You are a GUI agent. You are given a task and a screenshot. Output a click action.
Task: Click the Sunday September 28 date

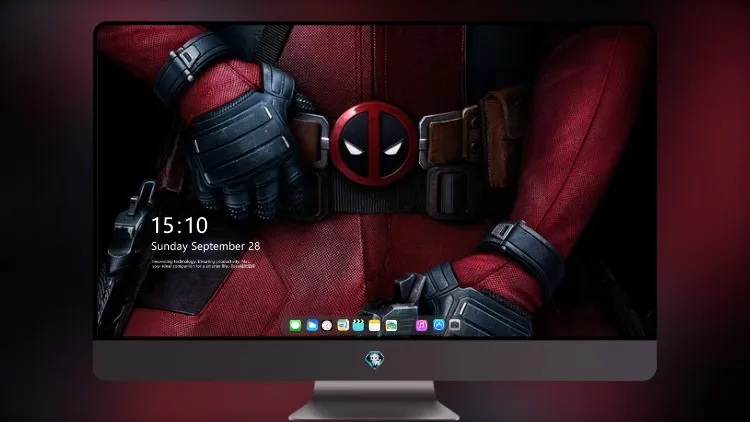pyautogui.click(x=206, y=246)
